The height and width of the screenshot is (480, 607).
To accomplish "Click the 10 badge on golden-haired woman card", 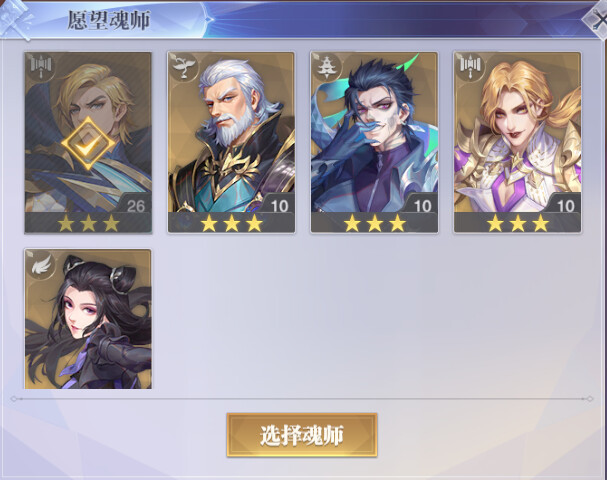I will 565,206.
